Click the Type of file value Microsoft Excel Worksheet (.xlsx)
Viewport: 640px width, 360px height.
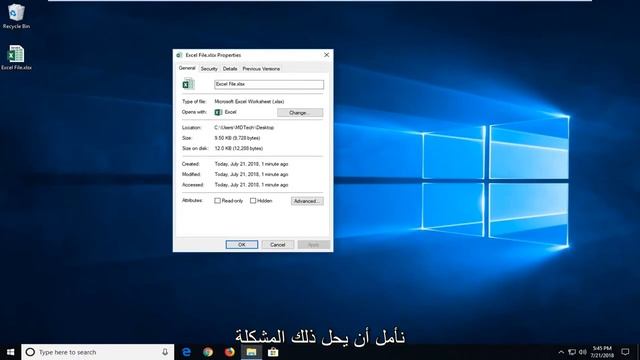click(249, 101)
